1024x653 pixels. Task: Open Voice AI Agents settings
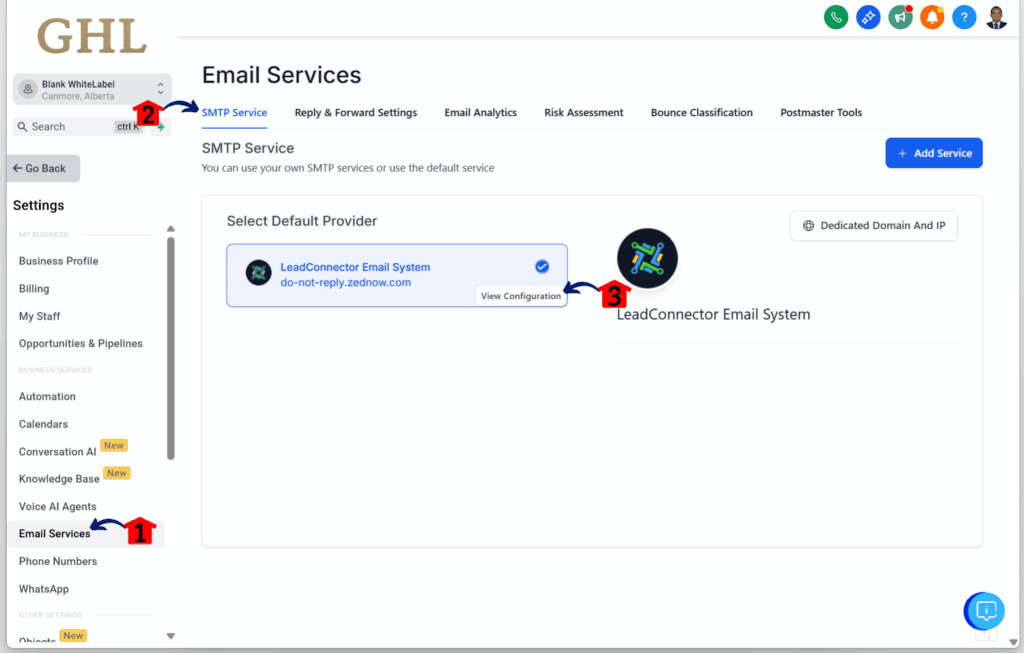coord(57,507)
